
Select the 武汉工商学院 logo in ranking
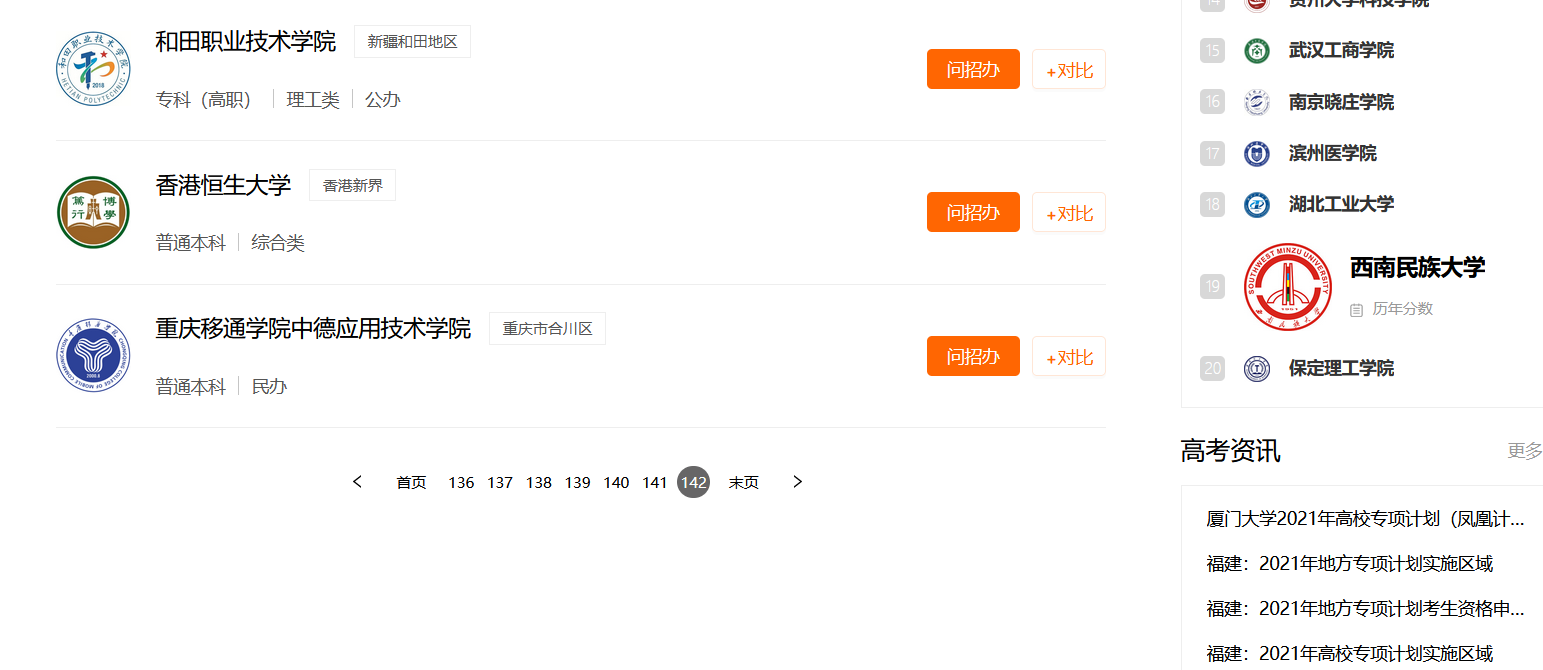(x=1256, y=50)
